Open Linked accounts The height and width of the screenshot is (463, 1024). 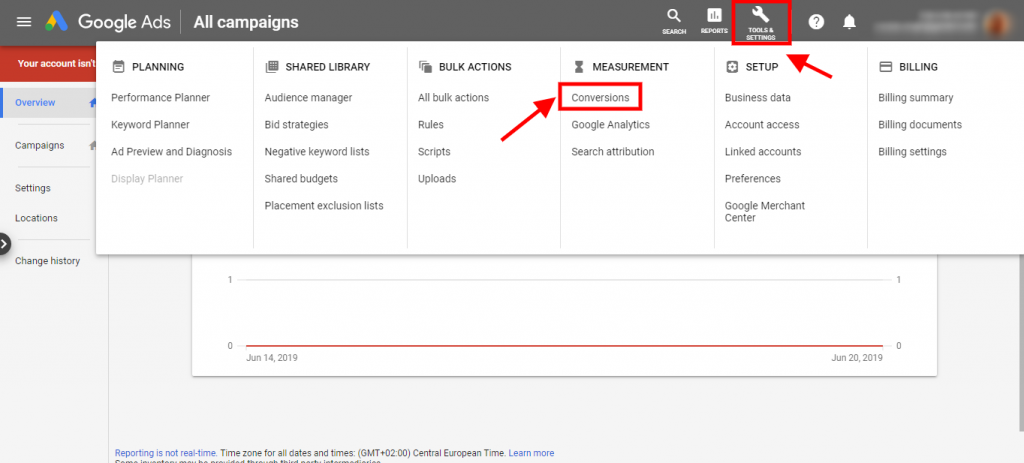(x=763, y=152)
